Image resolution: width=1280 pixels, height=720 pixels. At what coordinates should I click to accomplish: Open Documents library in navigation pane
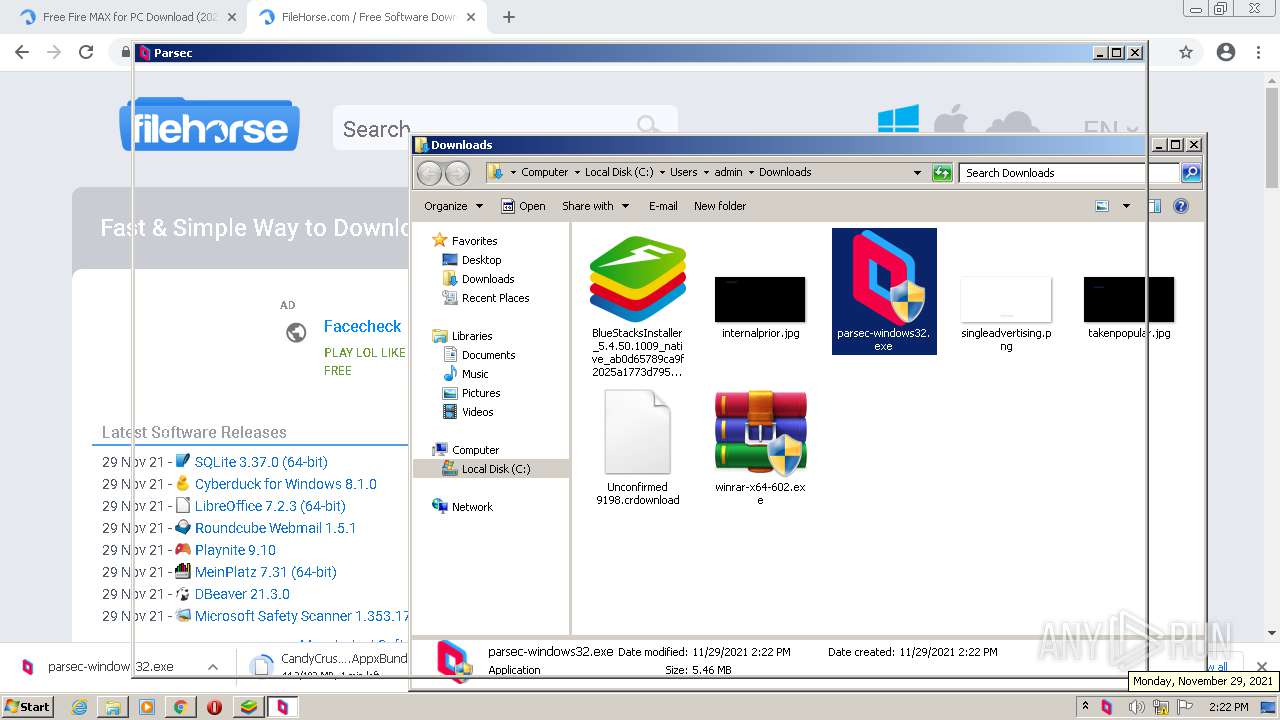point(488,355)
